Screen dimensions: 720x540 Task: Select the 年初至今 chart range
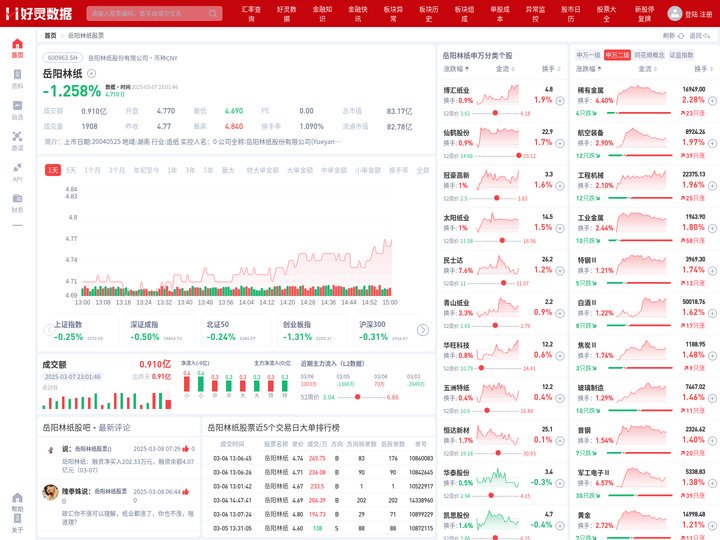click(x=146, y=170)
